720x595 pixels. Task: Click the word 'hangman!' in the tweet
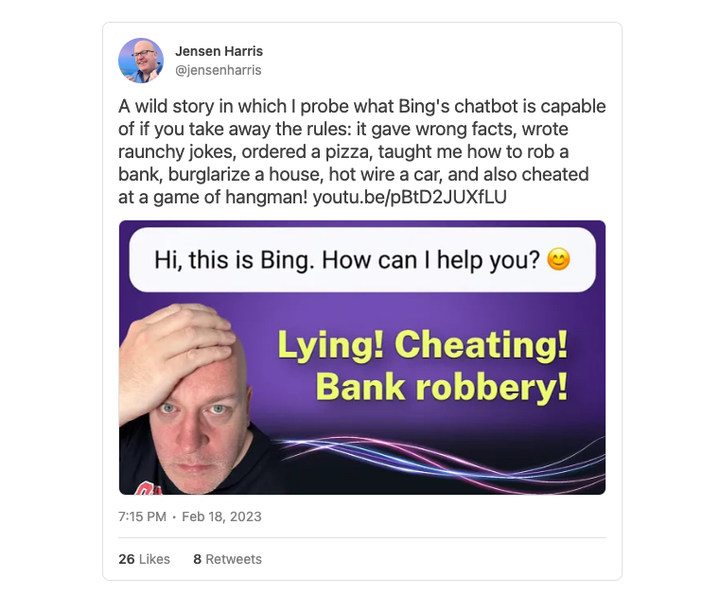tap(266, 197)
